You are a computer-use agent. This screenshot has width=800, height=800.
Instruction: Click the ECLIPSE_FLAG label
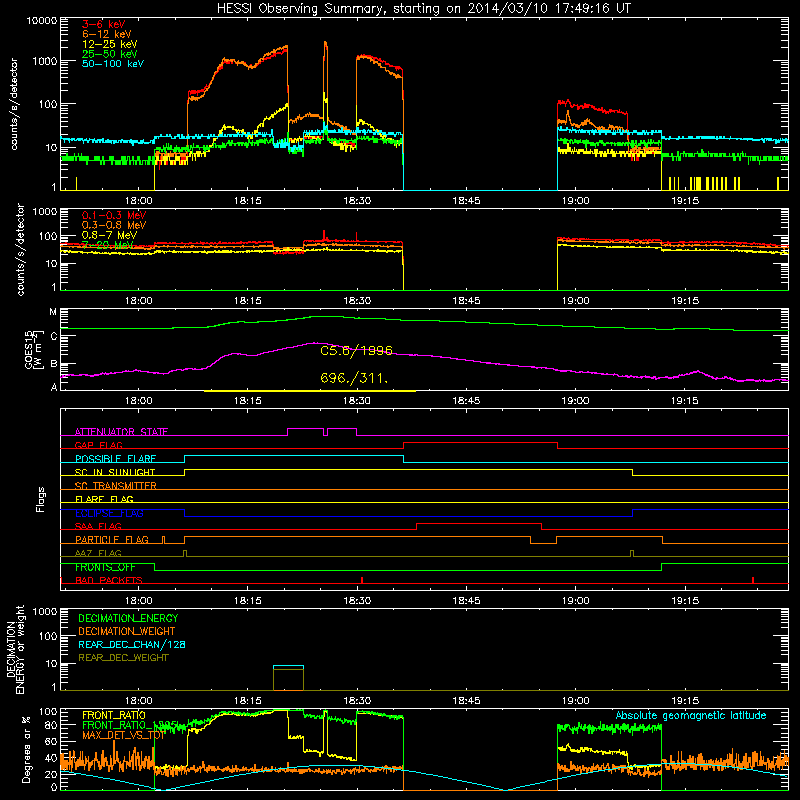(x=109, y=513)
